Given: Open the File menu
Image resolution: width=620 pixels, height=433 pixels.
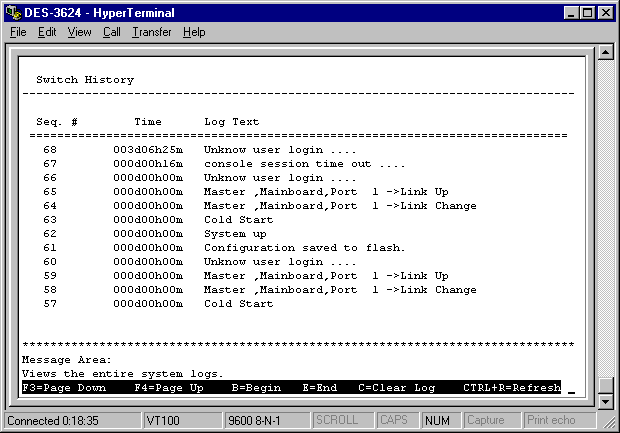Looking at the screenshot, I should pos(18,32).
